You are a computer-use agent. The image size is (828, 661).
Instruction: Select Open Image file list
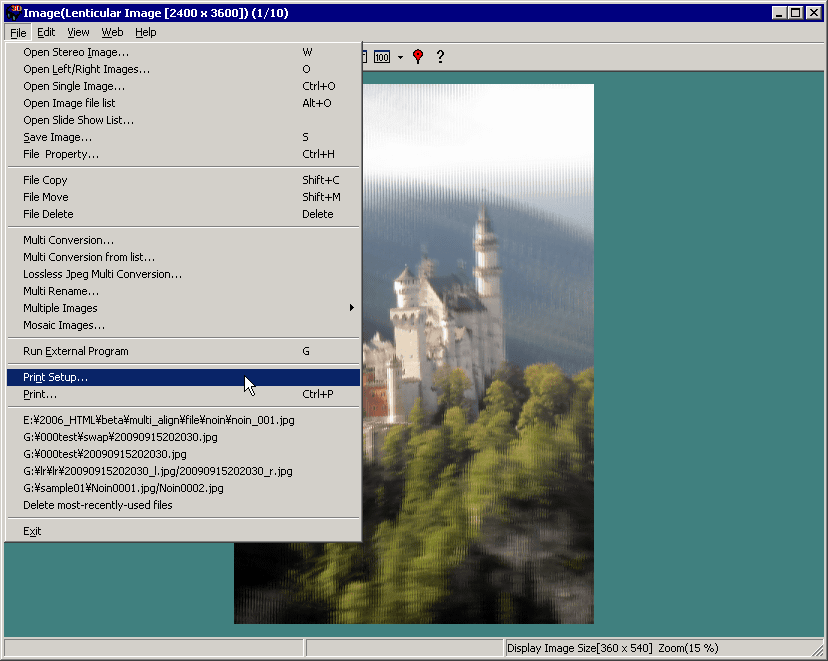pyautogui.click(x=183, y=103)
